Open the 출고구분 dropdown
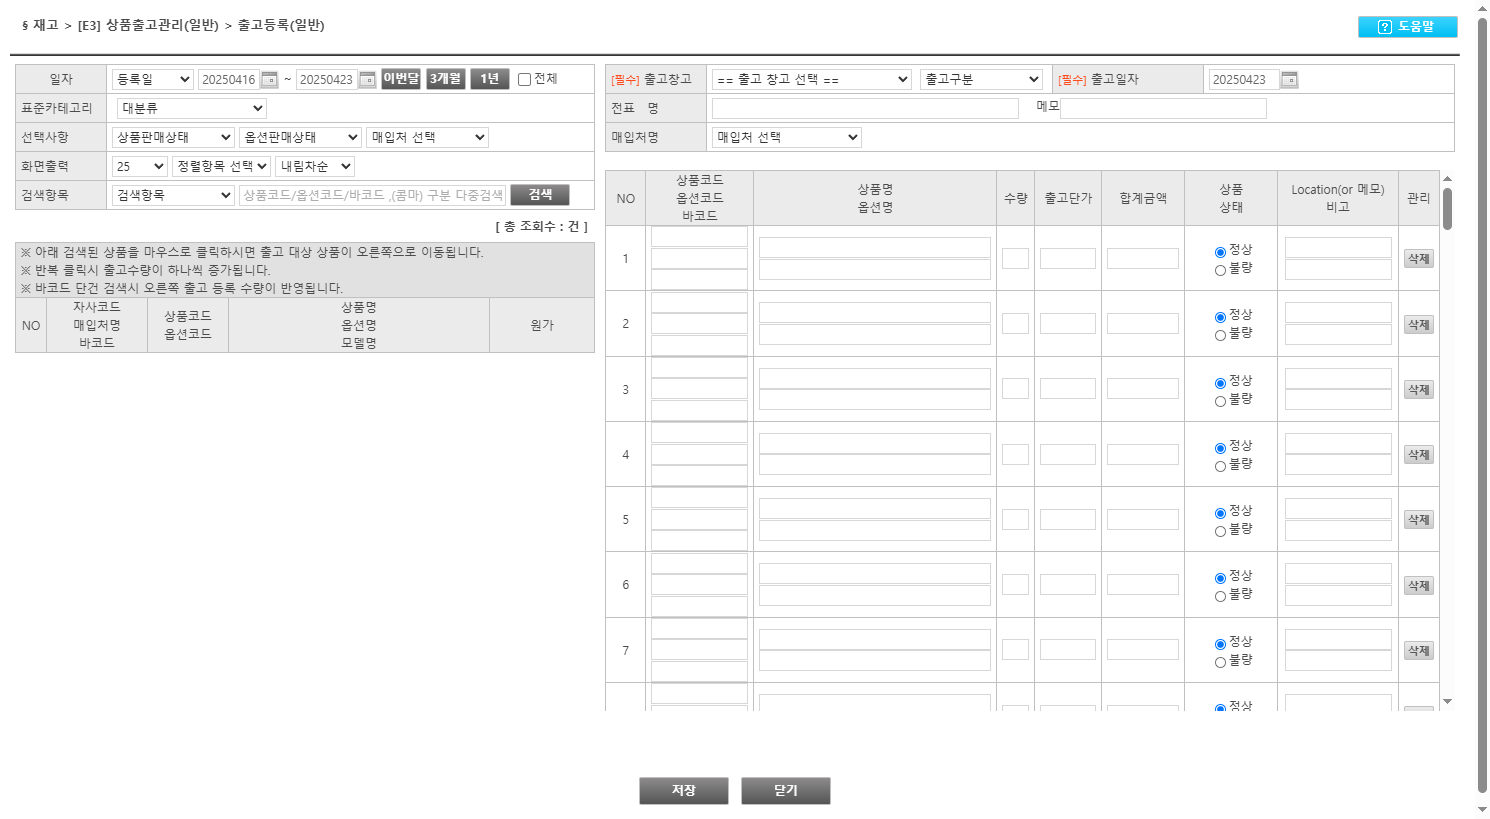1490x819 pixels. (981, 80)
